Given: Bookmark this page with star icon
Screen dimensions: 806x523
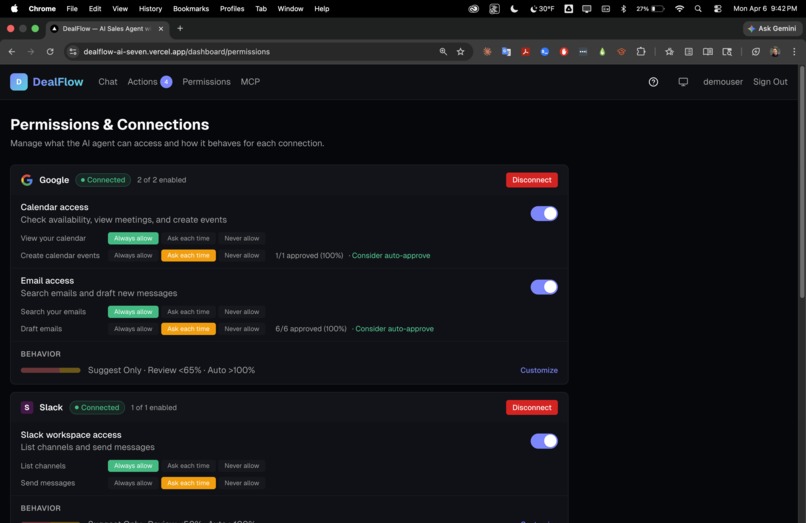Looking at the screenshot, I should [461, 51].
